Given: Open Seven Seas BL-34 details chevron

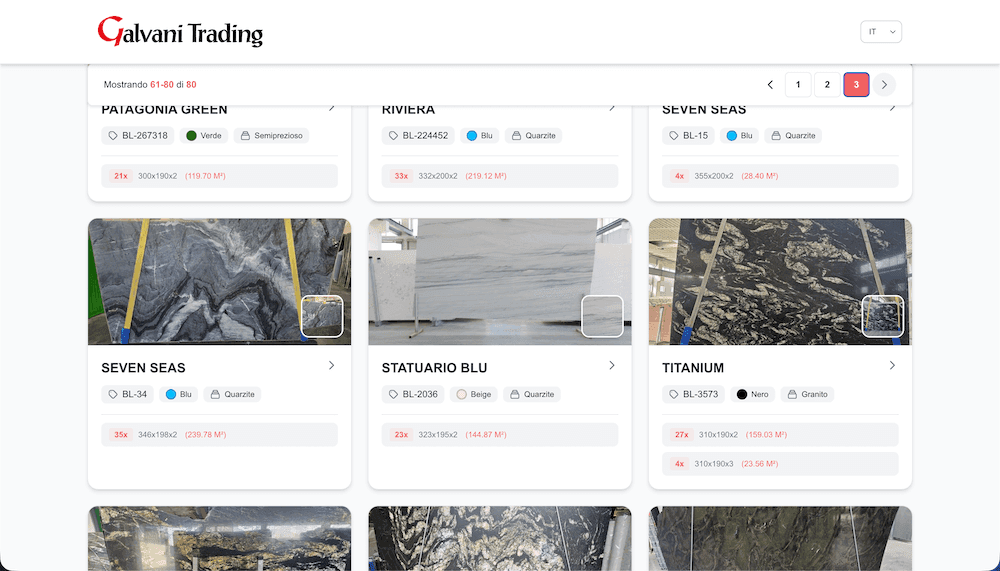Looking at the screenshot, I should (332, 366).
